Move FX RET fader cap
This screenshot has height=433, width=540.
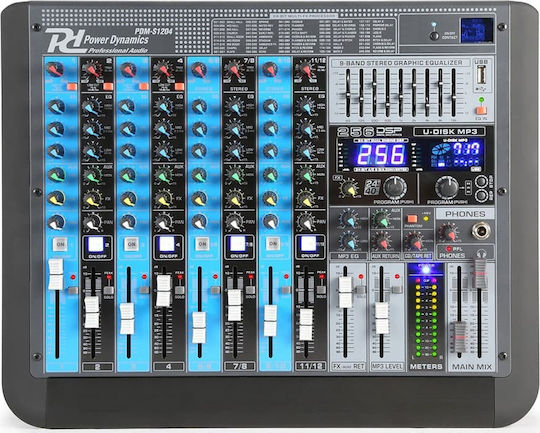[345, 292]
